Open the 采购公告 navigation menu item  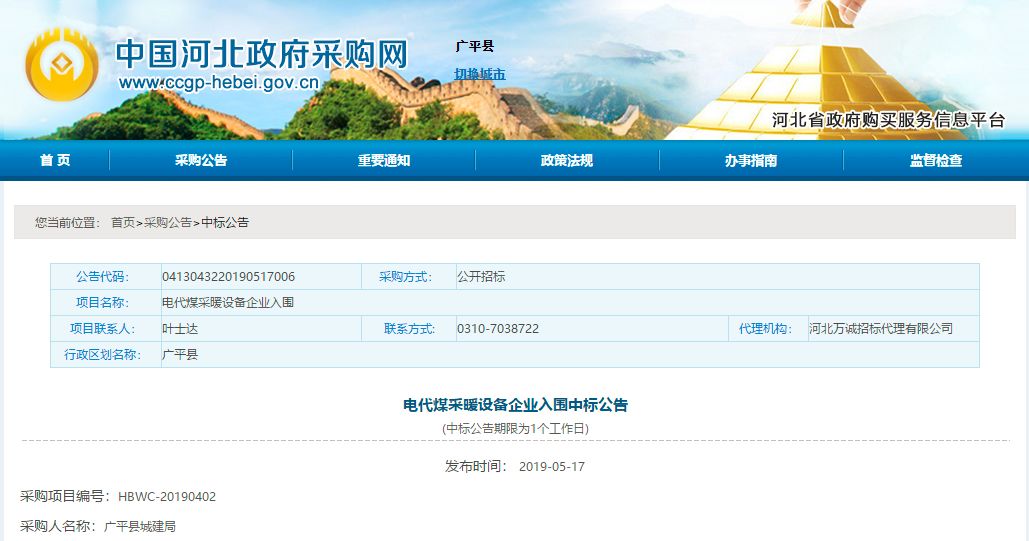pyautogui.click(x=201, y=161)
